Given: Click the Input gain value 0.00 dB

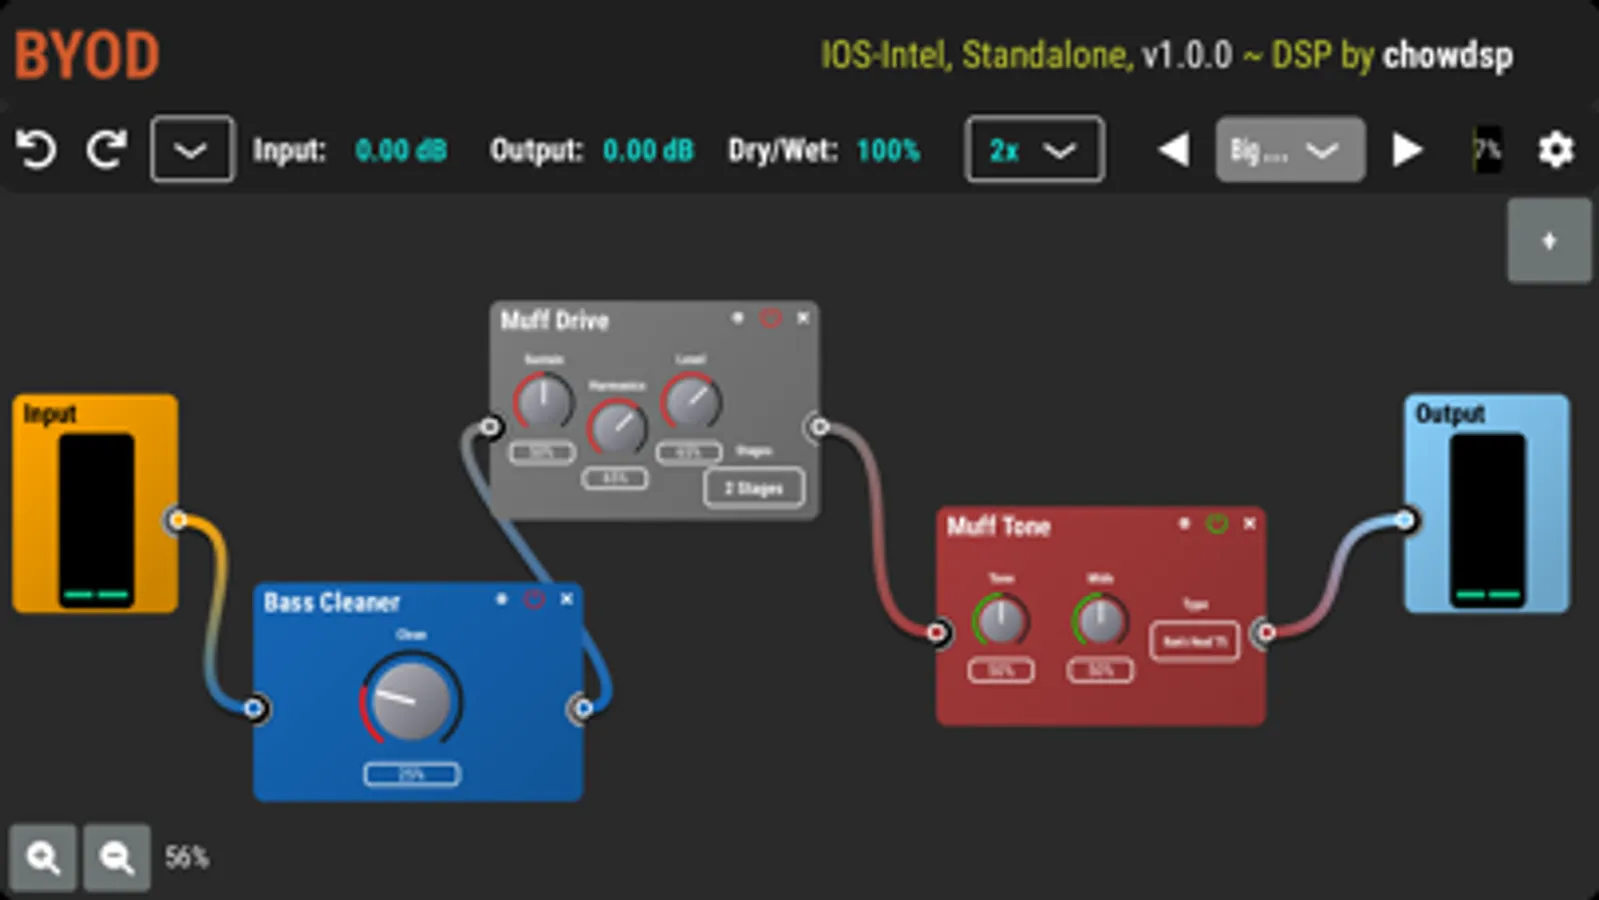Looking at the screenshot, I should pyautogui.click(x=401, y=150).
